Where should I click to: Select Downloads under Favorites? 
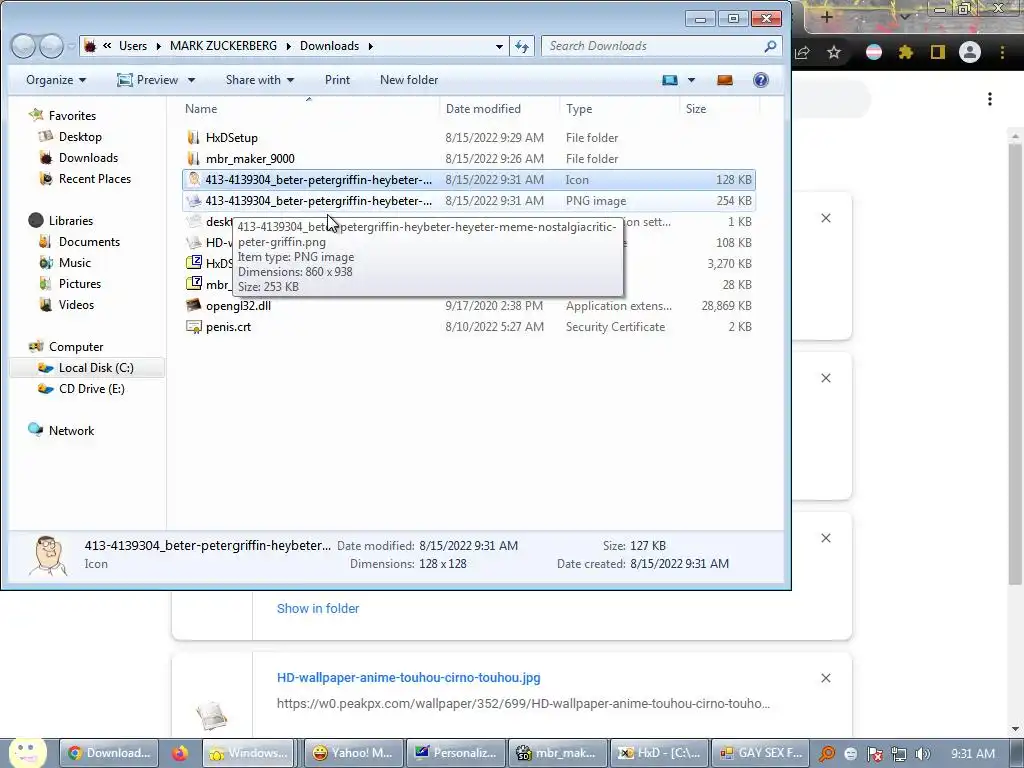[x=88, y=157]
